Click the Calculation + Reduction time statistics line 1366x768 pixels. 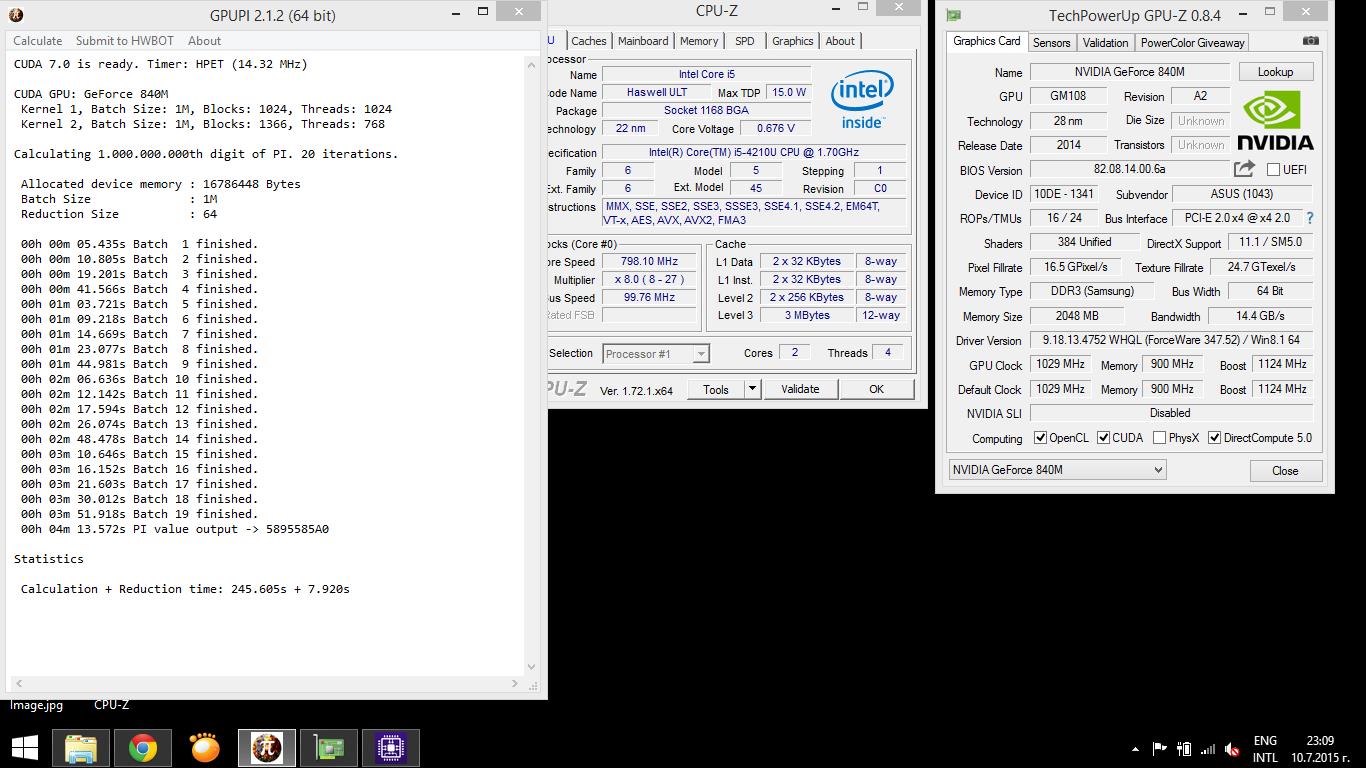(x=185, y=589)
